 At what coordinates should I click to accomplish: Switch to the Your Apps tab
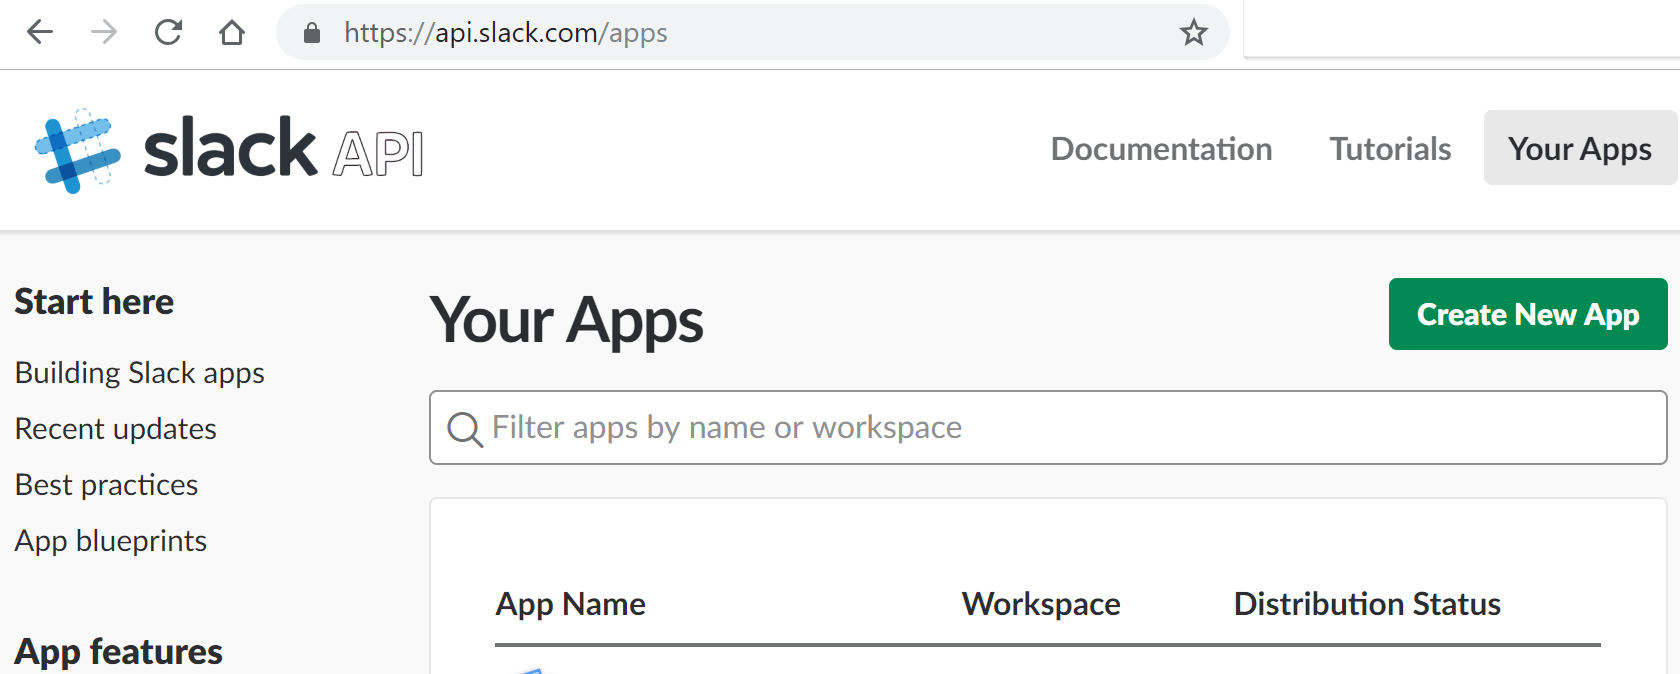(1579, 149)
